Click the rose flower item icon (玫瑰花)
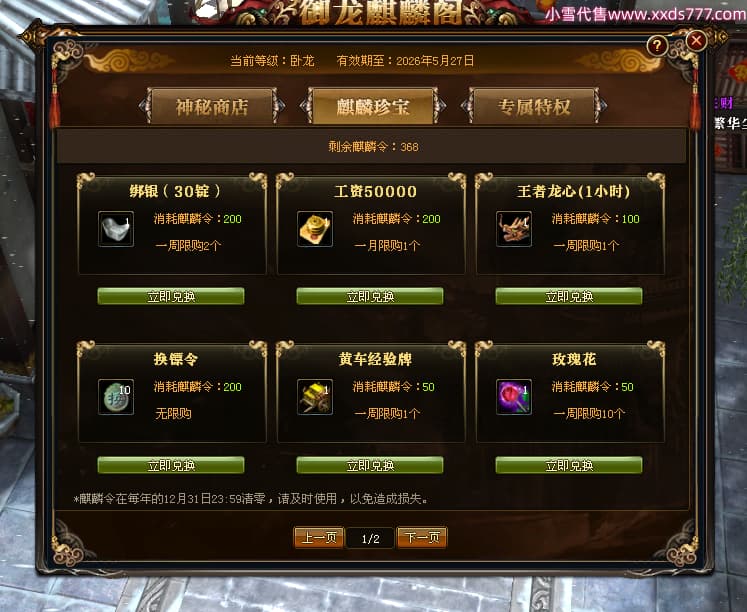This screenshot has height=612, width=747. [x=514, y=397]
